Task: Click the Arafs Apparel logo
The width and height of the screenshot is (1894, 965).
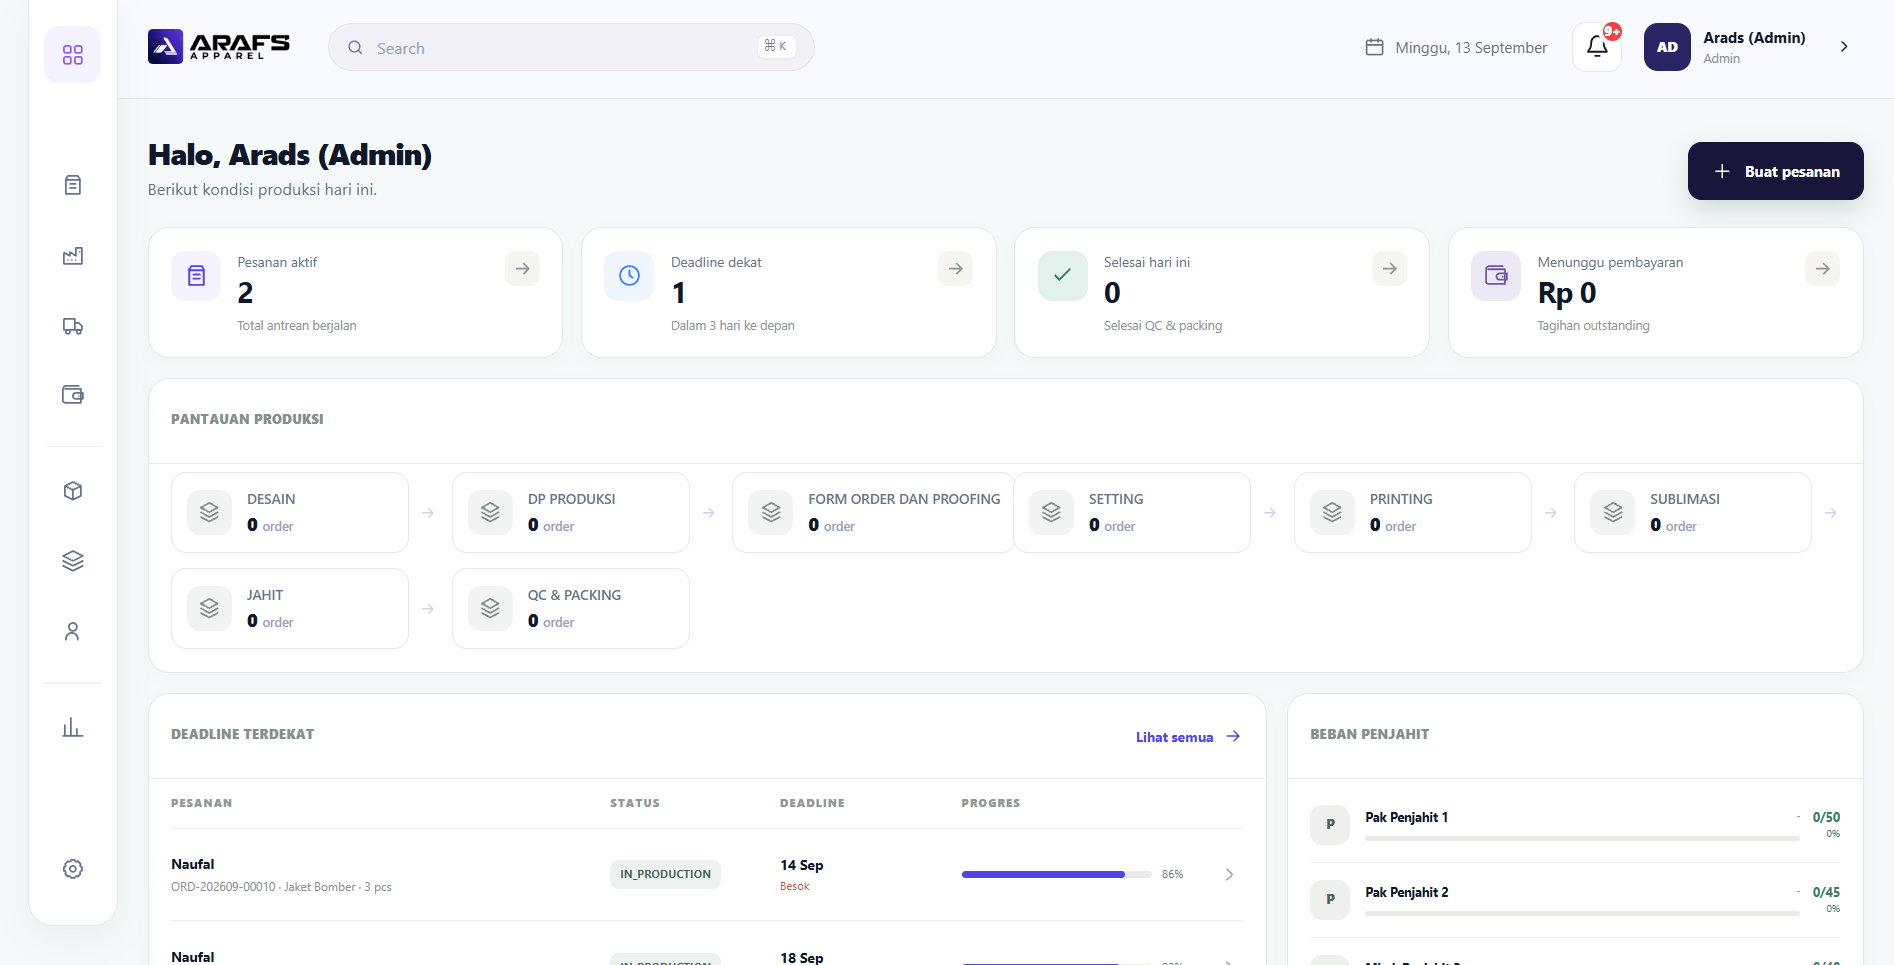Action: click(219, 47)
